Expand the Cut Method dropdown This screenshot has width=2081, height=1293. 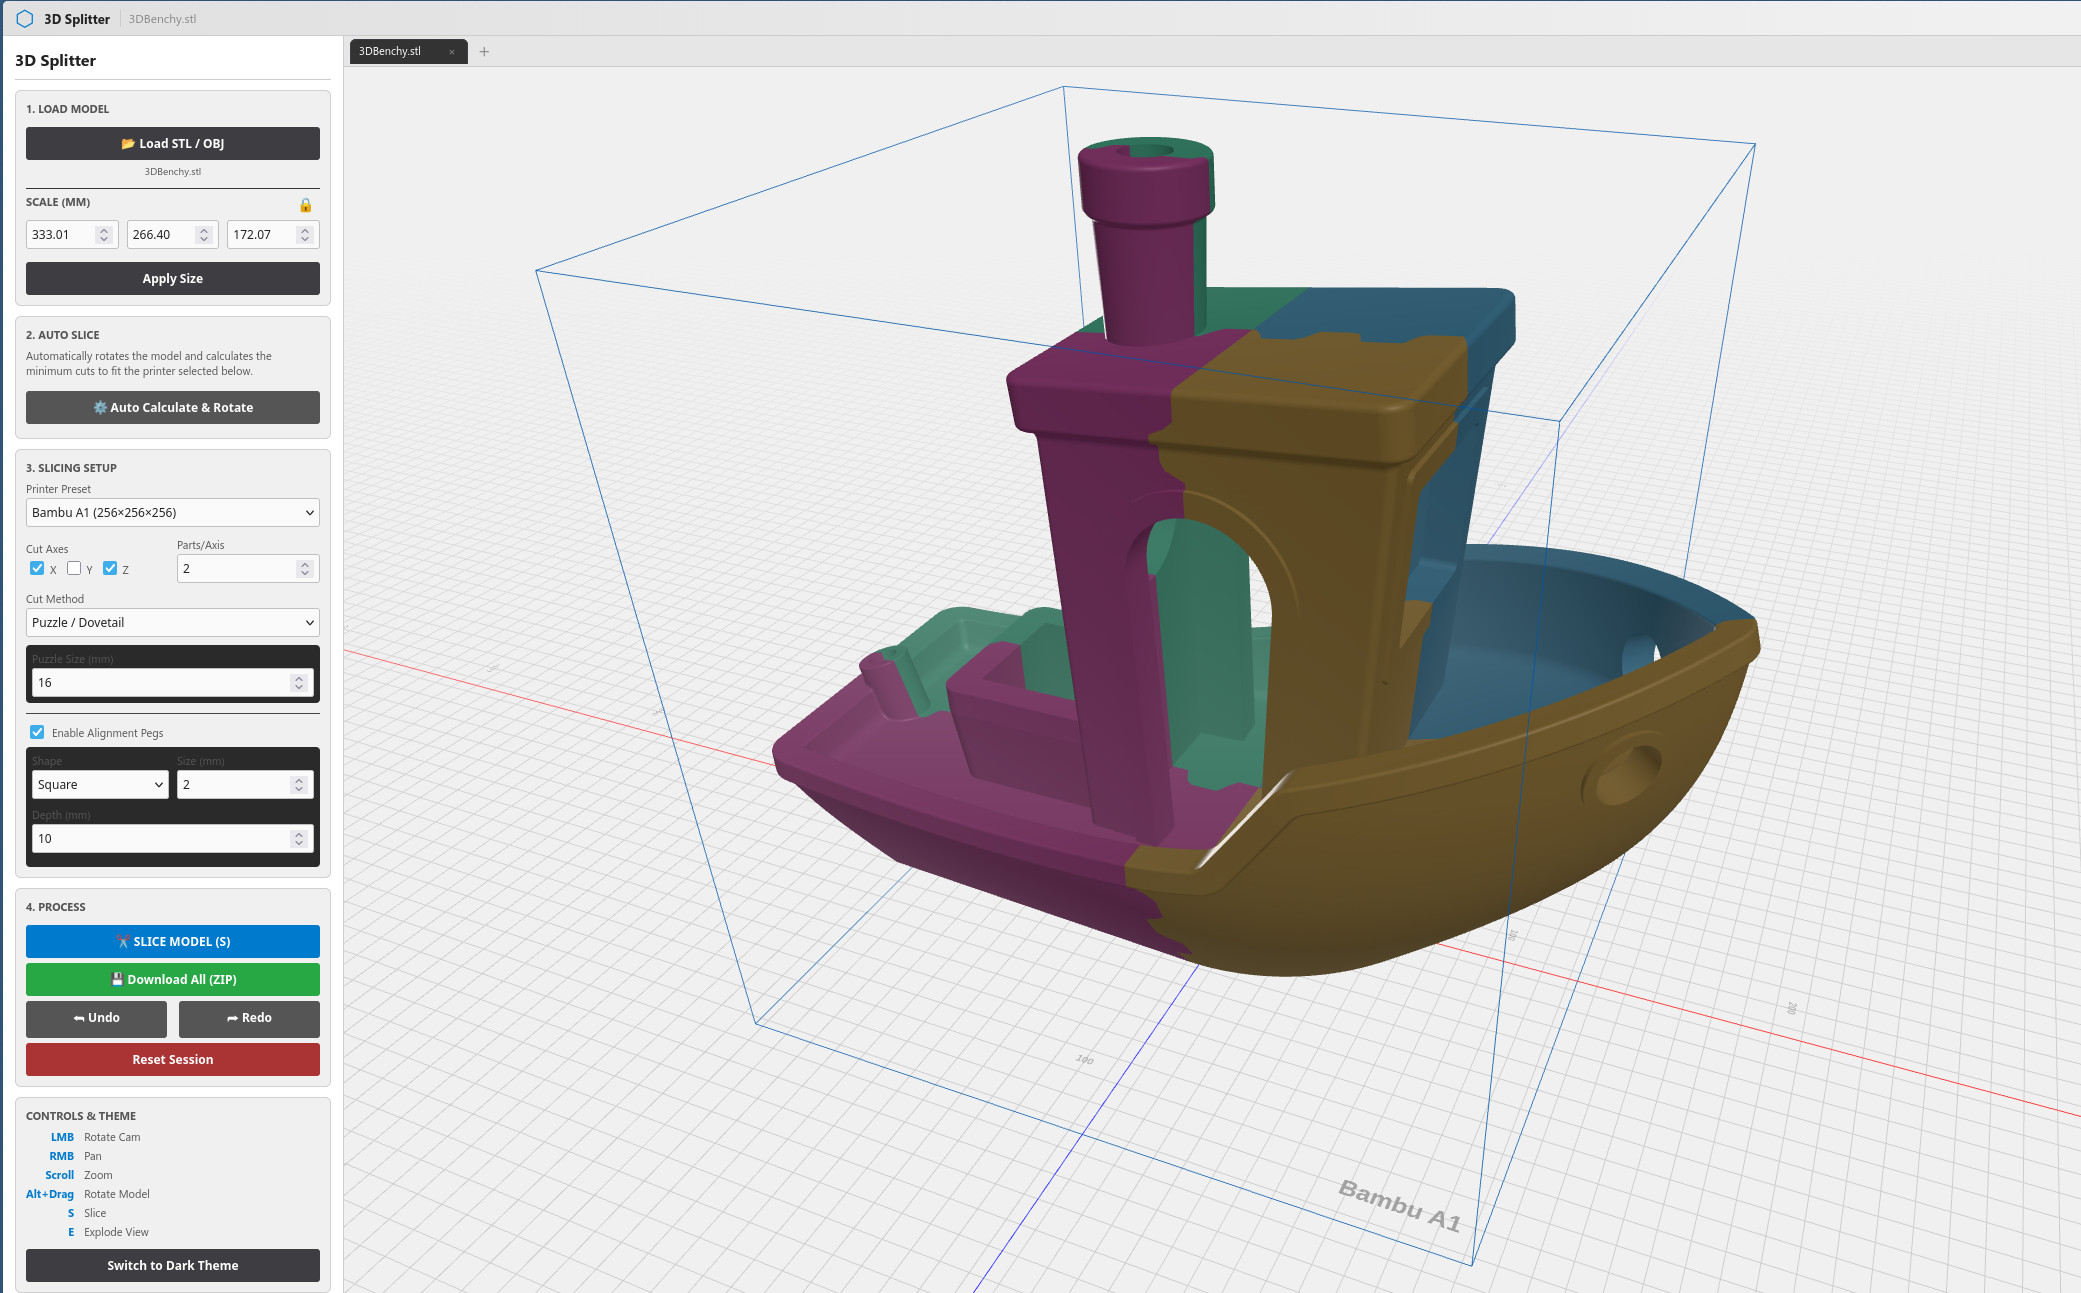pyautogui.click(x=172, y=623)
